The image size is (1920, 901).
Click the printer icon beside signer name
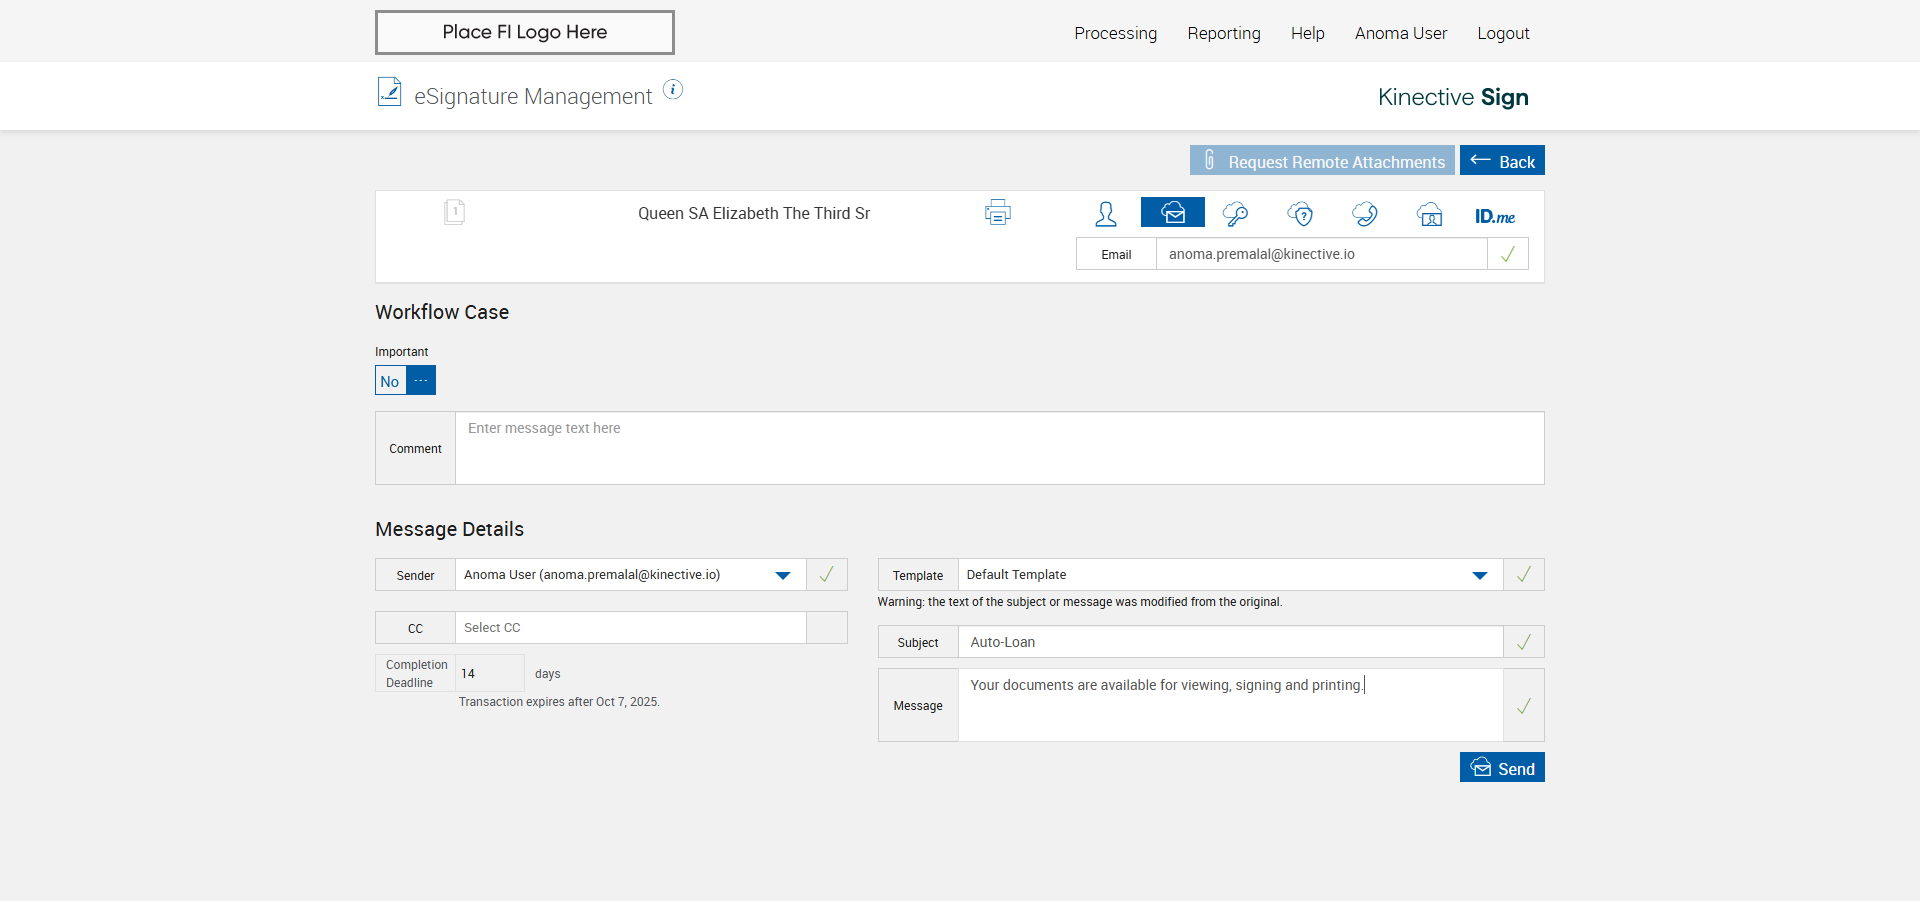[997, 213]
